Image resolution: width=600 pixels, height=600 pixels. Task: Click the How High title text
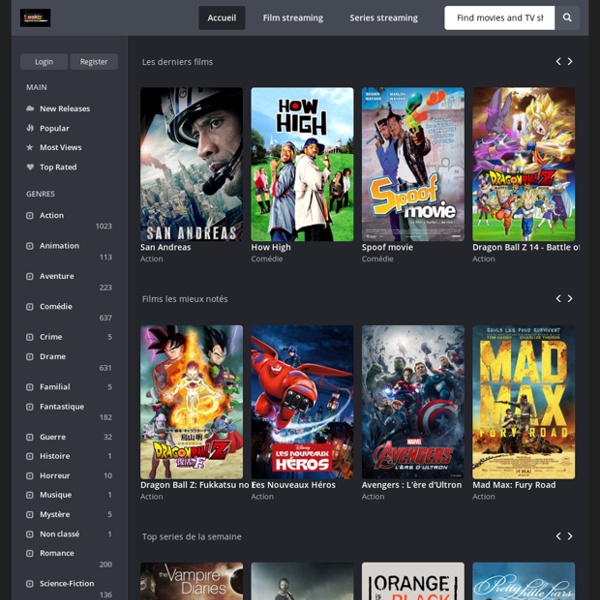(271, 248)
